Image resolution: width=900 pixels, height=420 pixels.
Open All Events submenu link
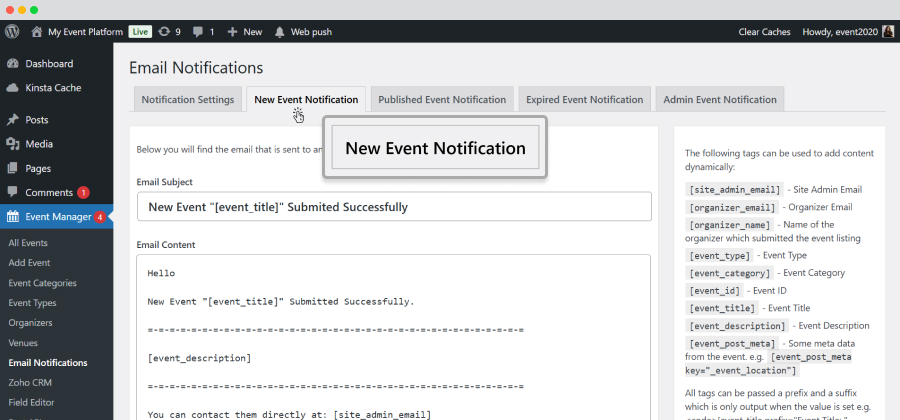[x=28, y=243]
